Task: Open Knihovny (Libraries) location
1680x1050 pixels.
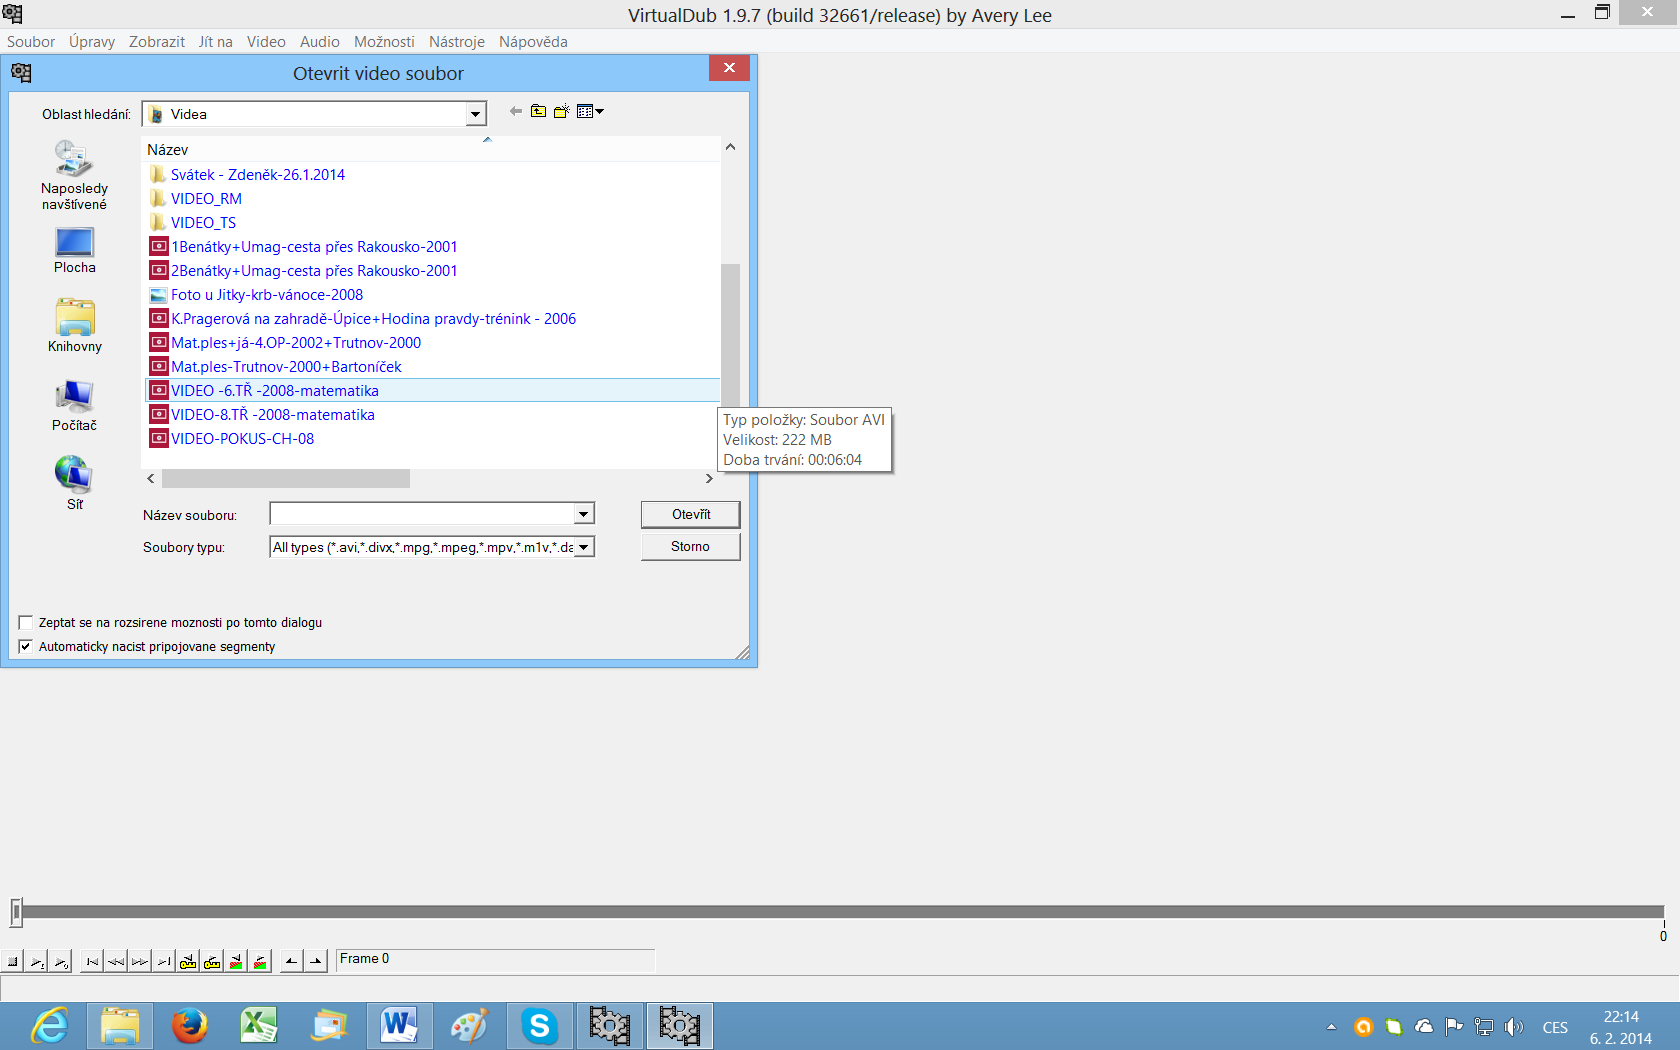Action: pyautogui.click(x=74, y=326)
